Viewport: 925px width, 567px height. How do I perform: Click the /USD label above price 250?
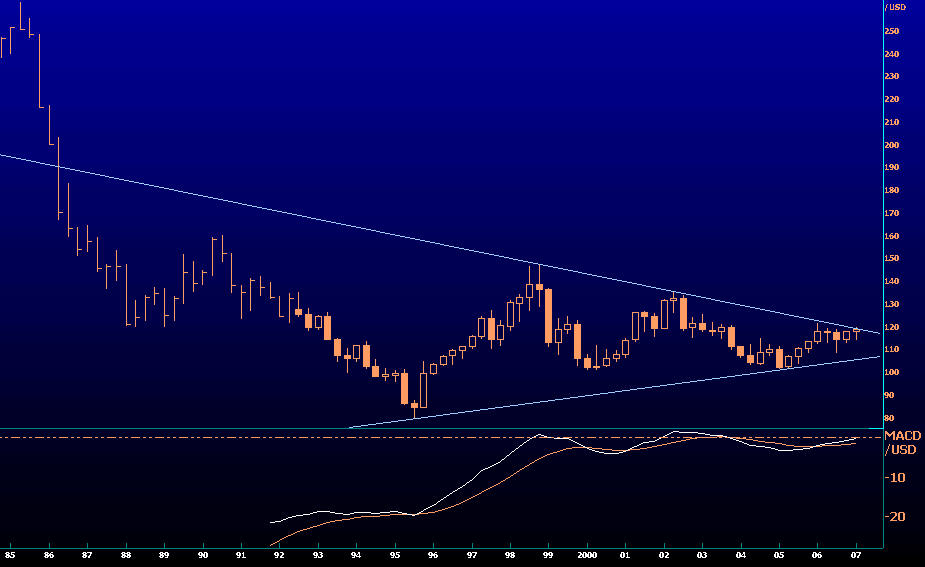[x=896, y=7]
